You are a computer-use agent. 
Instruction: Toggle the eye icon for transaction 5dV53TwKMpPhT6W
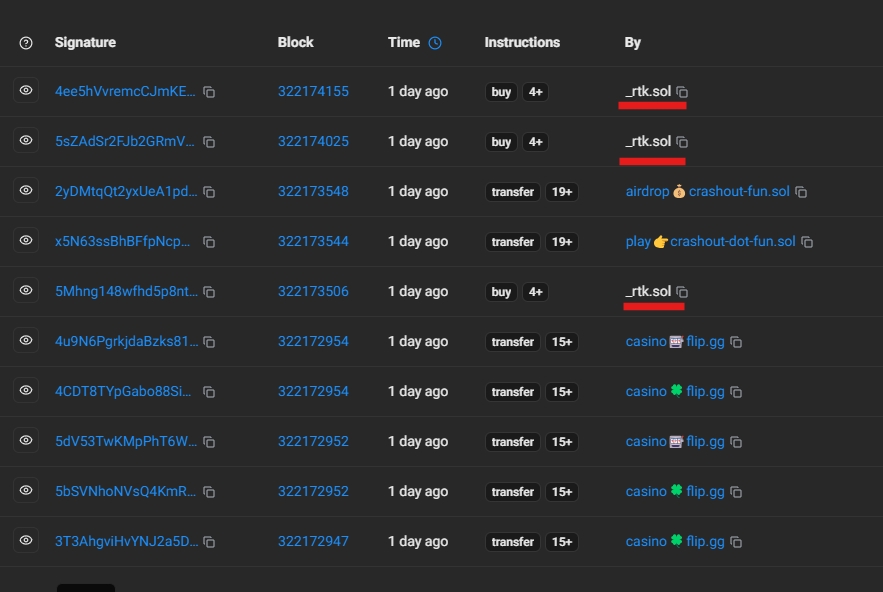click(26, 441)
